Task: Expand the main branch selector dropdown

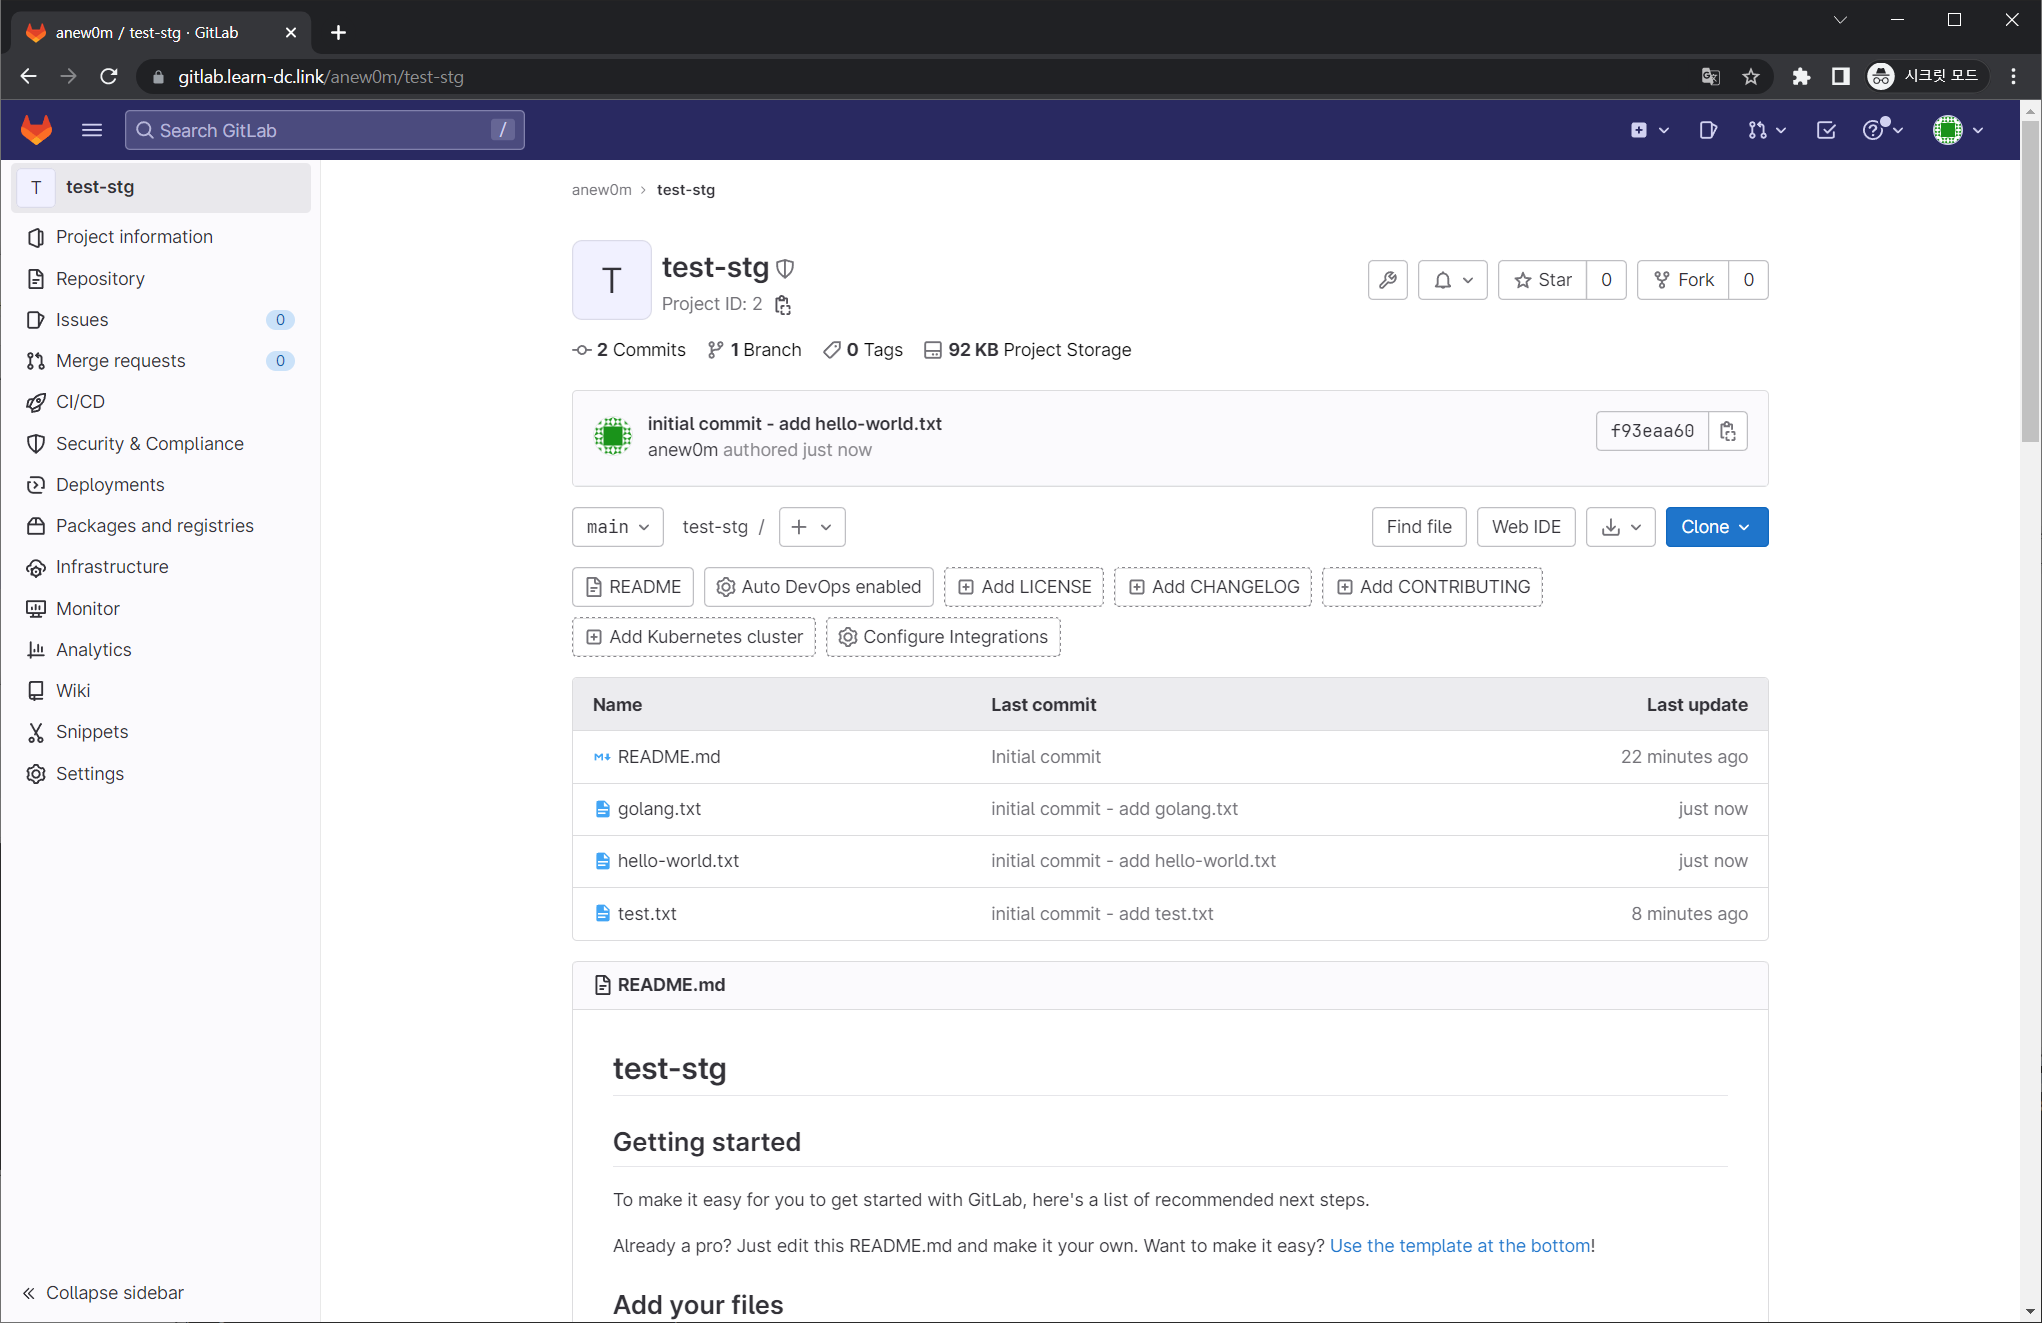Action: tap(617, 527)
